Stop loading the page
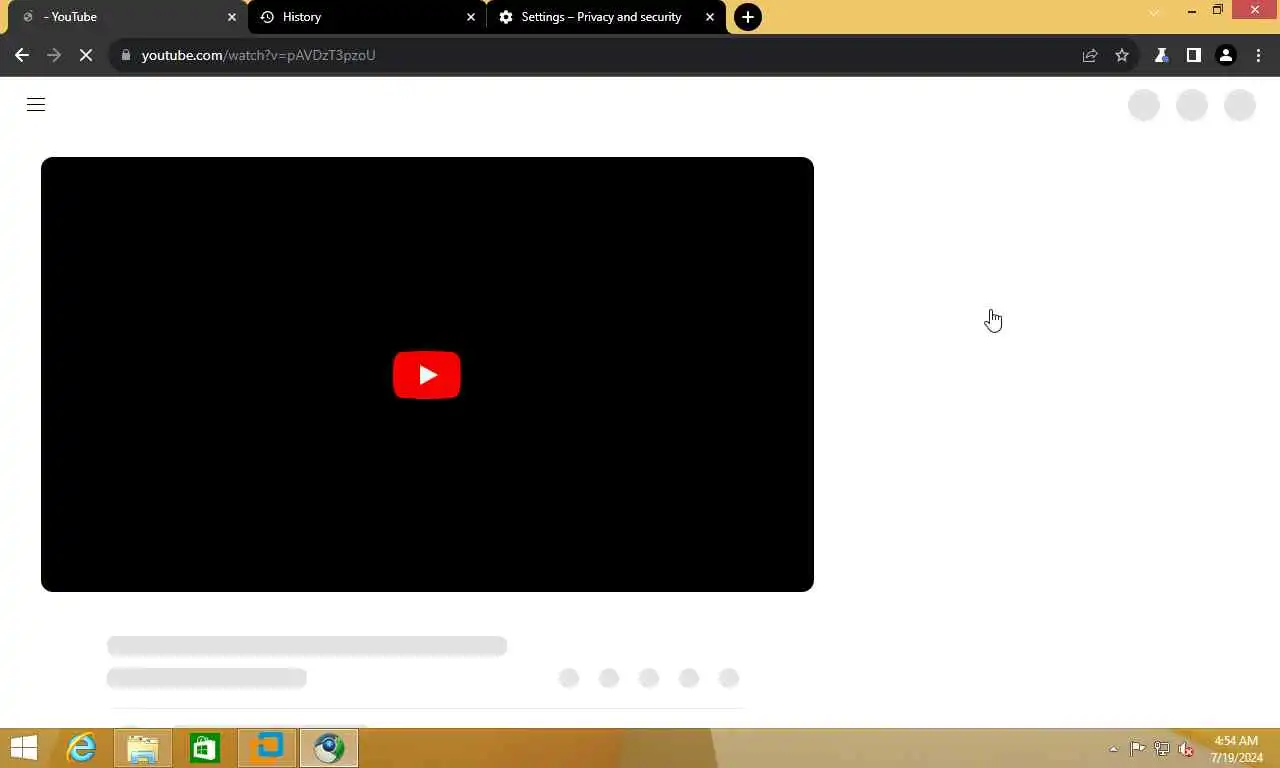This screenshot has height=768, width=1280. pos(86,55)
